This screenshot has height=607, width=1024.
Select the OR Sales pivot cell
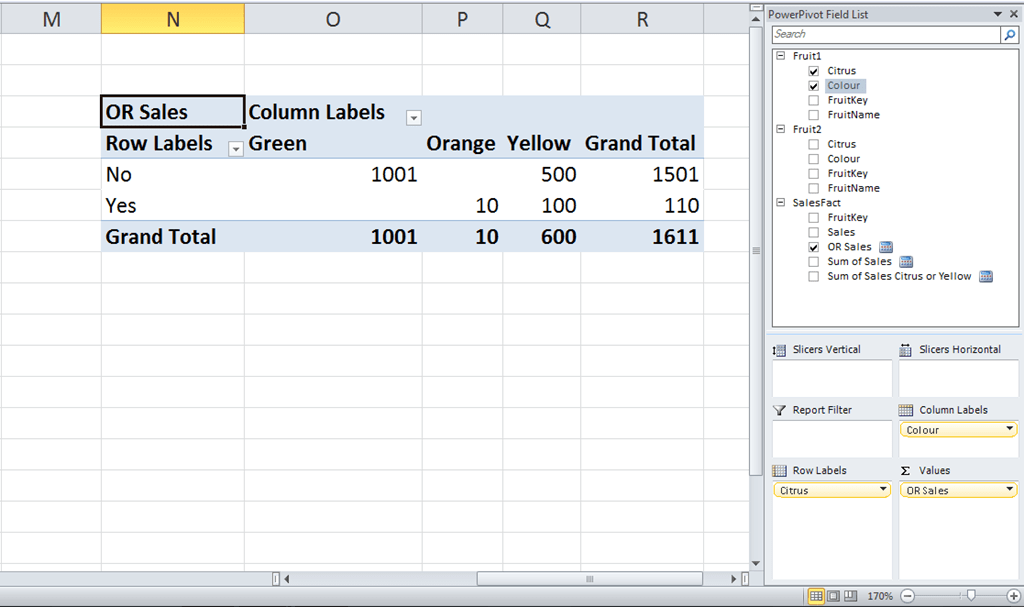click(x=173, y=112)
